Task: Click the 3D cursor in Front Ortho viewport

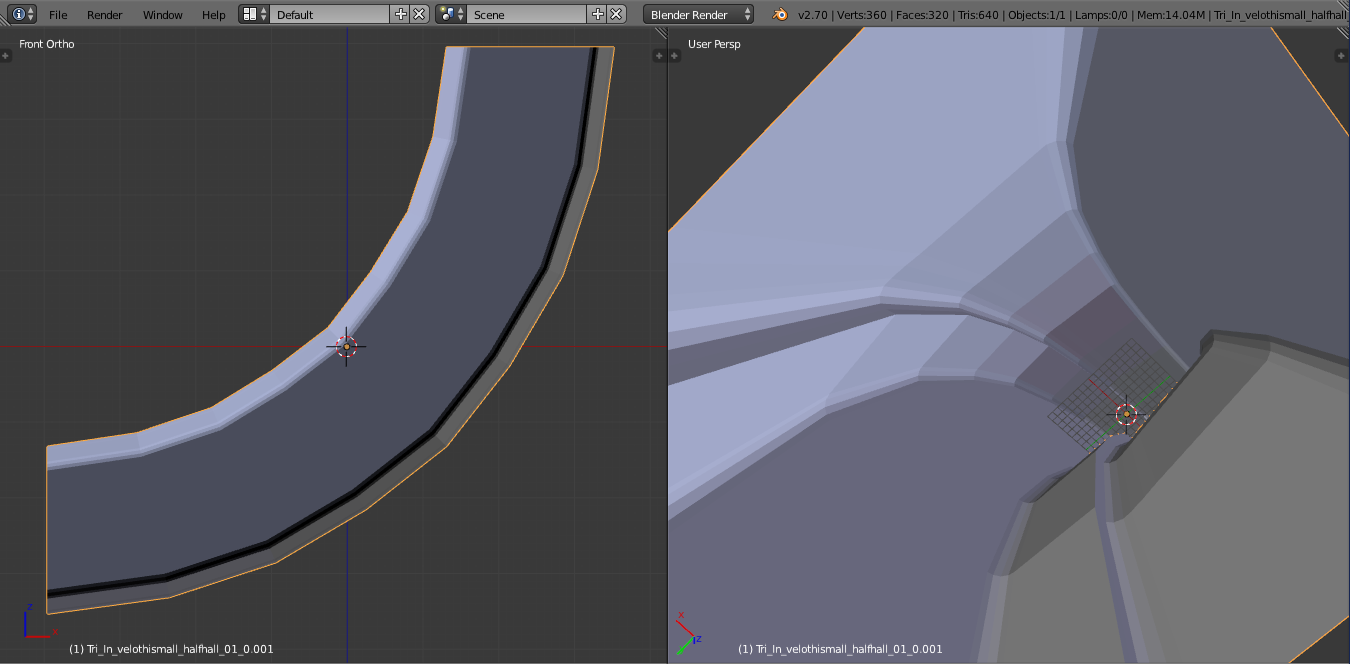Action: point(346,346)
